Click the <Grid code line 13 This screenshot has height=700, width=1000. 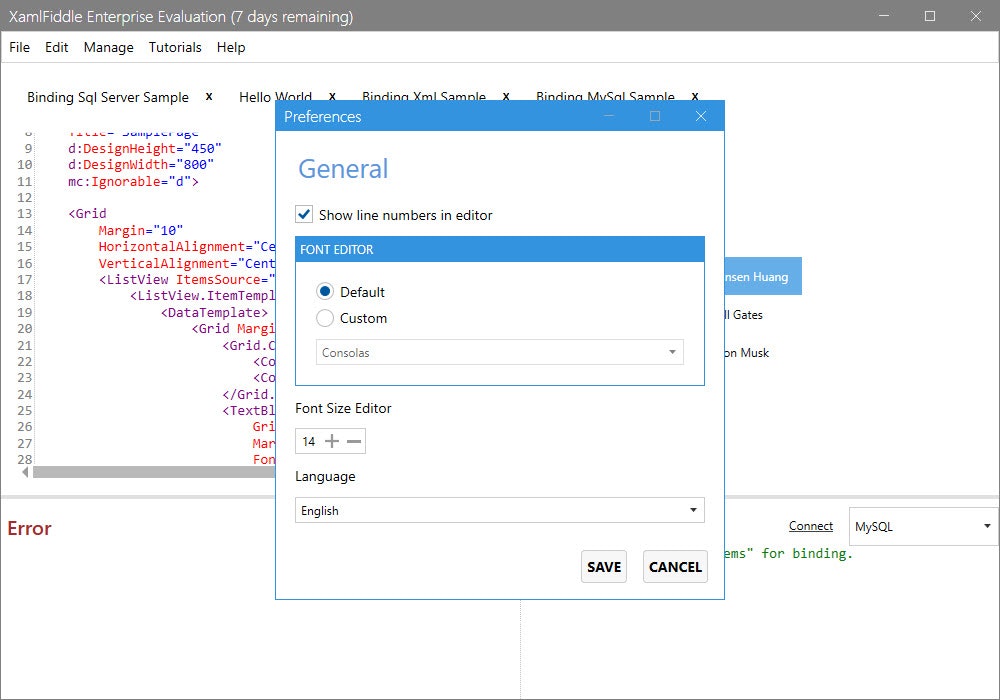[x=87, y=214]
